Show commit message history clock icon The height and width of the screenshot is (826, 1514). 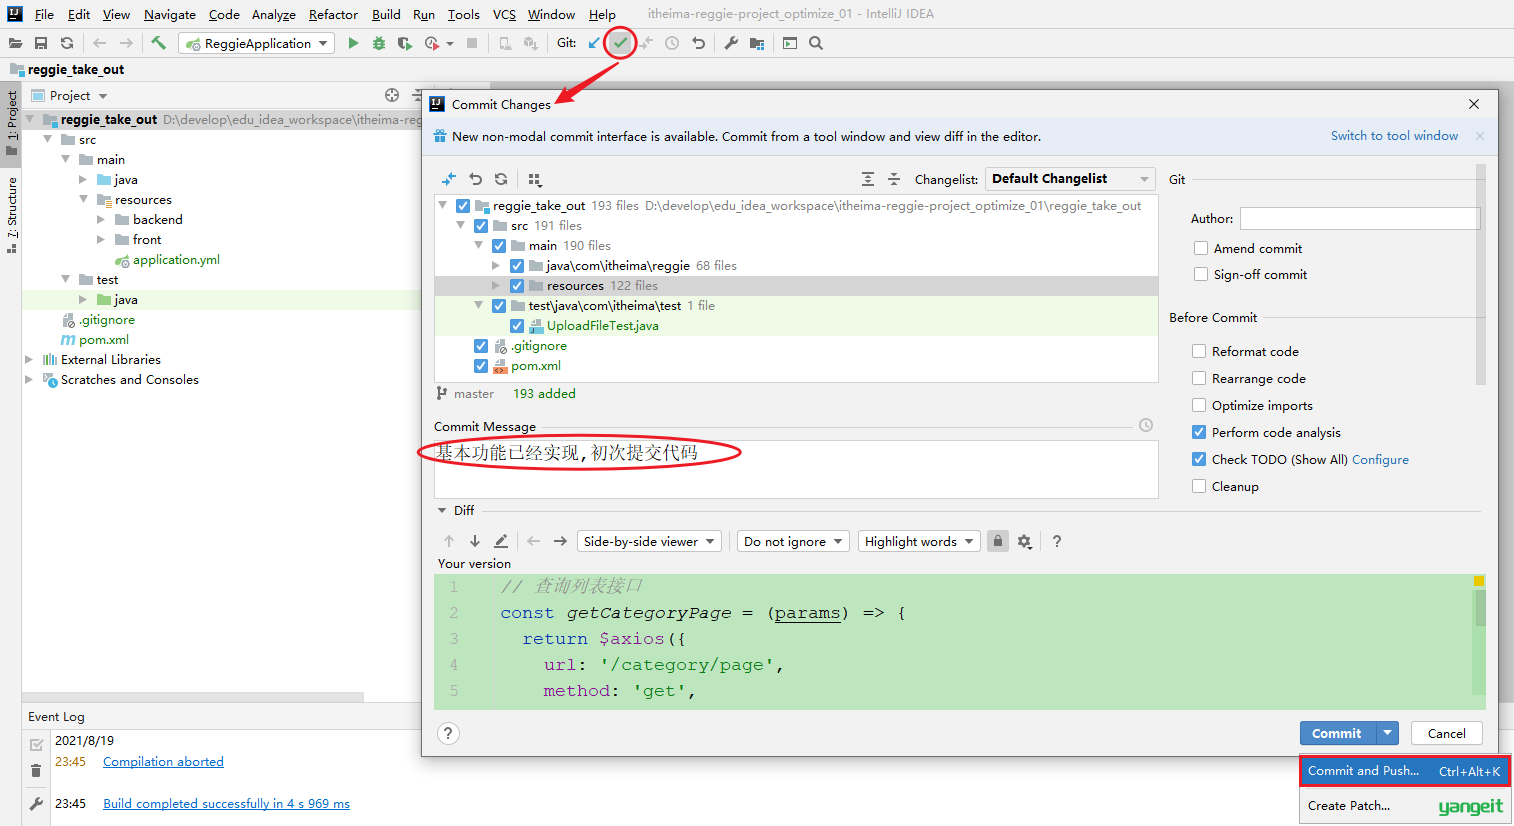point(1146,425)
